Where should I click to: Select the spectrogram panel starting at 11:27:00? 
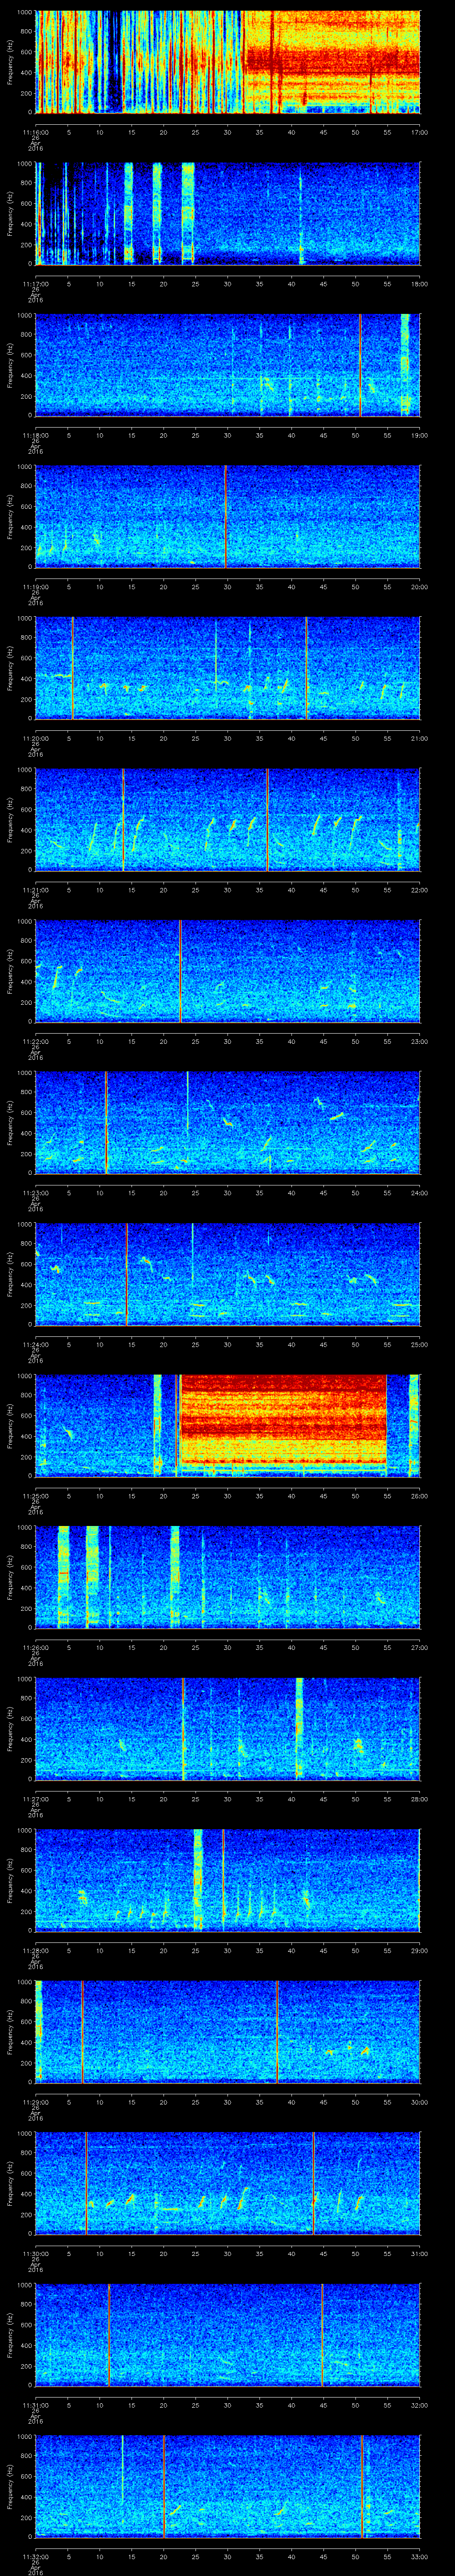[227, 1729]
